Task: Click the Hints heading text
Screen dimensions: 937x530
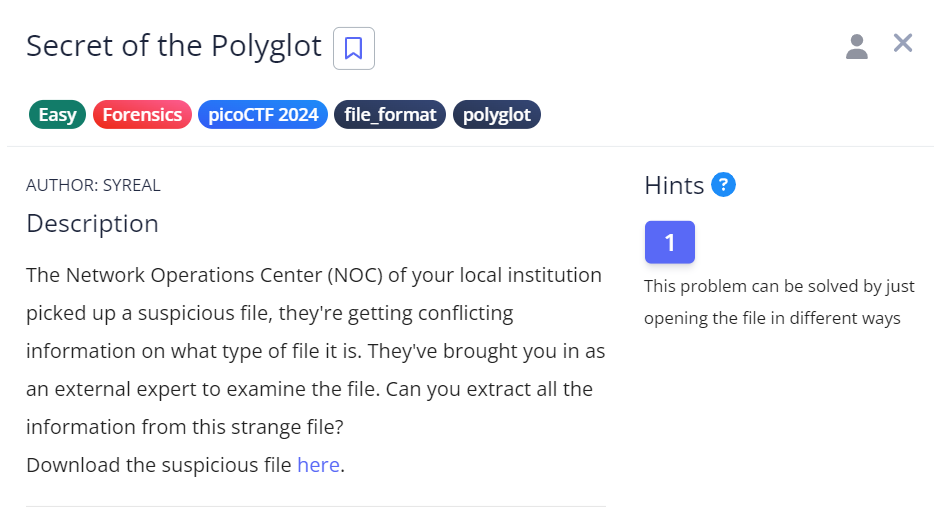Action: point(674,185)
